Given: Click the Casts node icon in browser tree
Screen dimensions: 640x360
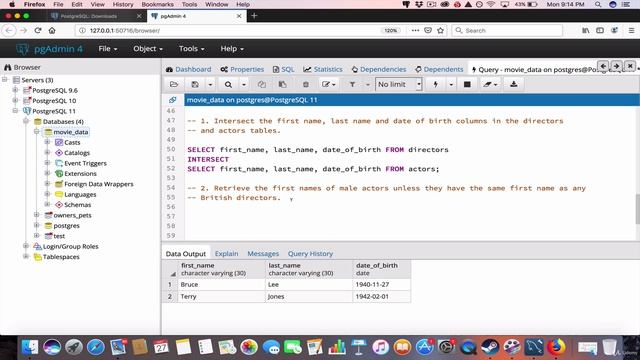Looking at the screenshot, I should (x=59, y=142).
